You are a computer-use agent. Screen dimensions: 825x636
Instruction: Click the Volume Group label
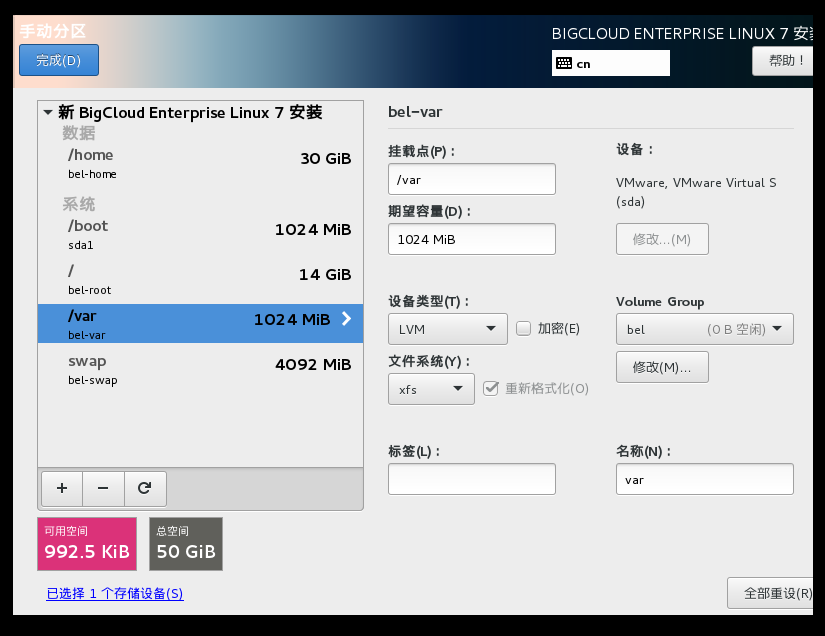pyautogui.click(x=660, y=301)
